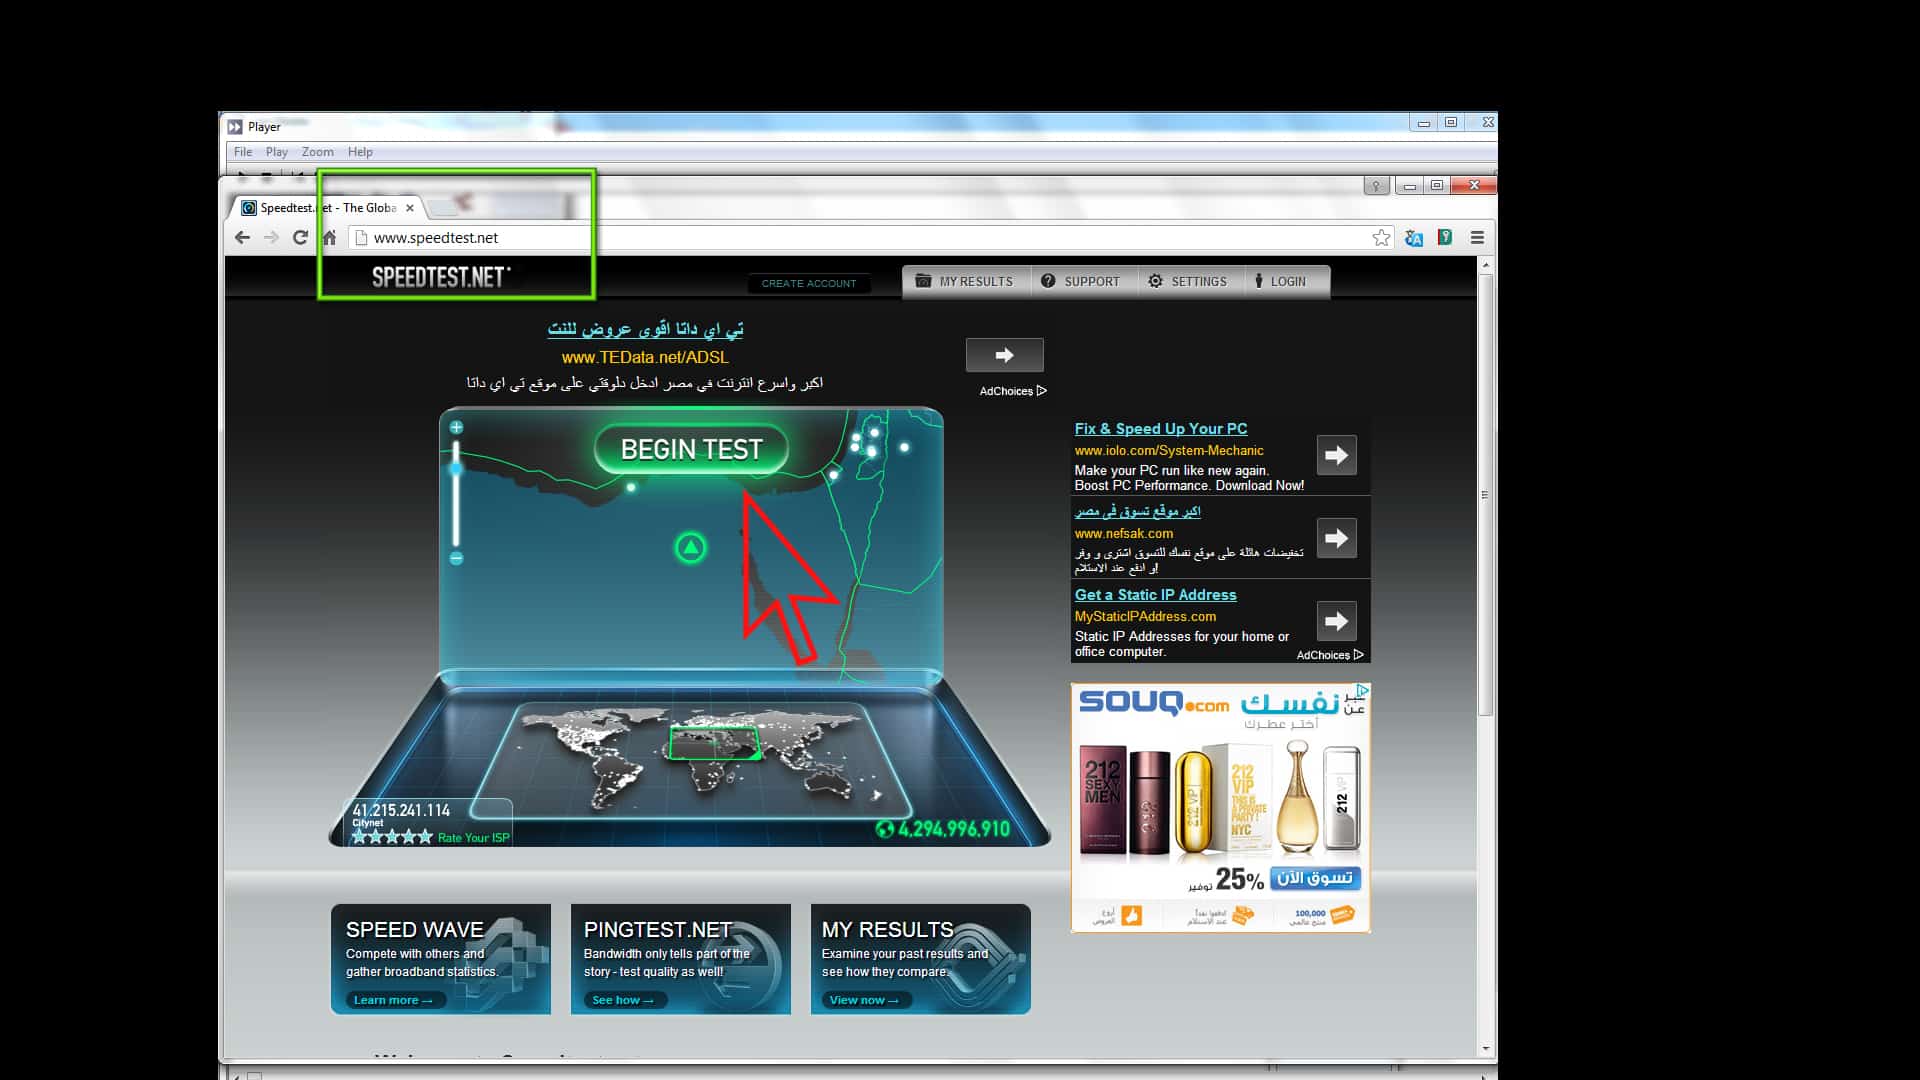Click the white server dot below BEGIN TEST

tap(631, 487)
